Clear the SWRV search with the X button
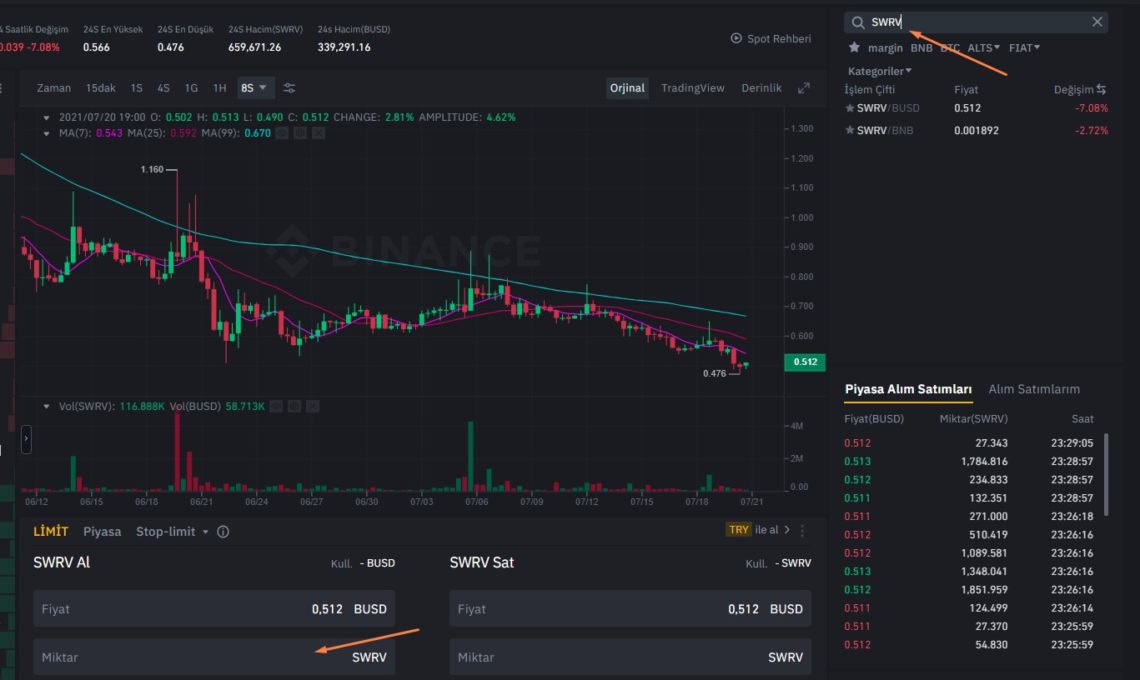This screenshot has height=680, width=1140. 1096,21
